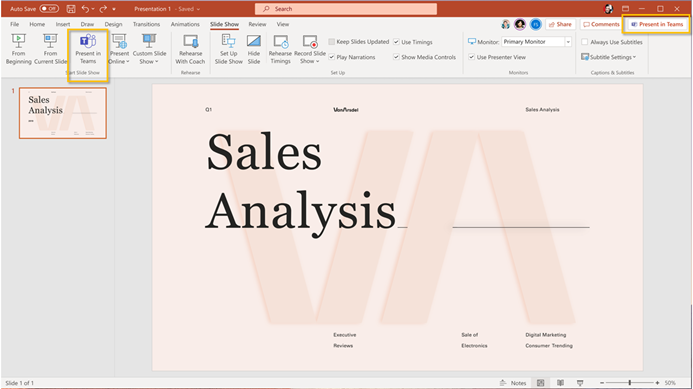The image size is (693, 389).
Task: Switch to the Animations tab
Action: click(185, 24)
